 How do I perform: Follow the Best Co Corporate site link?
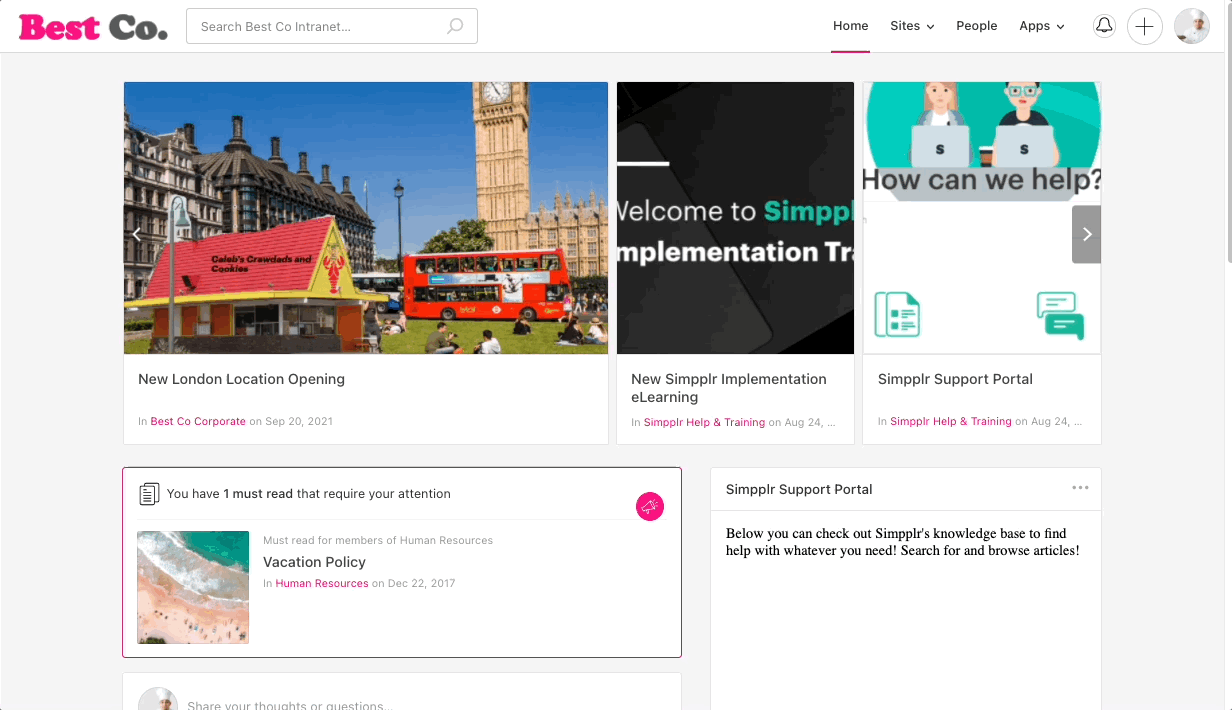tap(198, 422)
